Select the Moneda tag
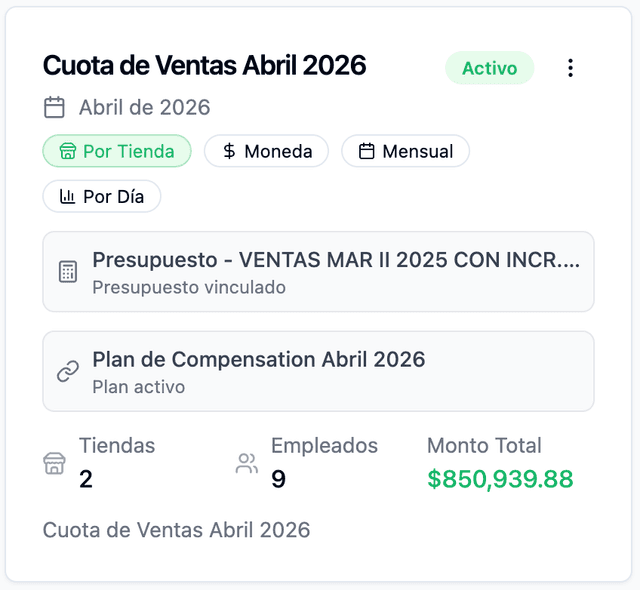 click(266, 151)
